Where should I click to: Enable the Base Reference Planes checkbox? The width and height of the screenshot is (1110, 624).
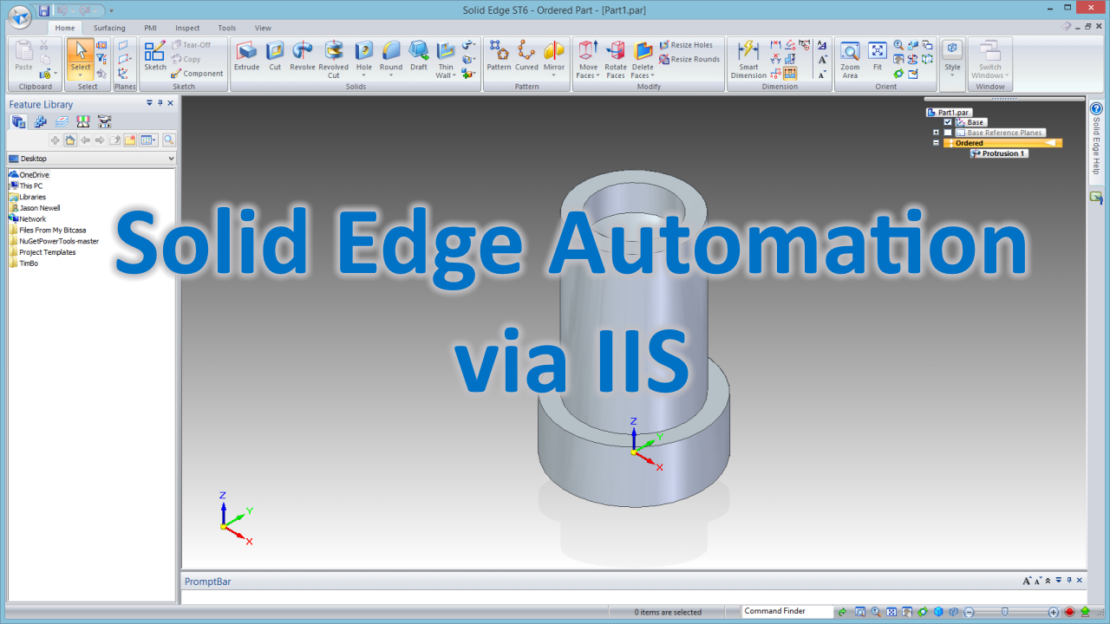947,132
